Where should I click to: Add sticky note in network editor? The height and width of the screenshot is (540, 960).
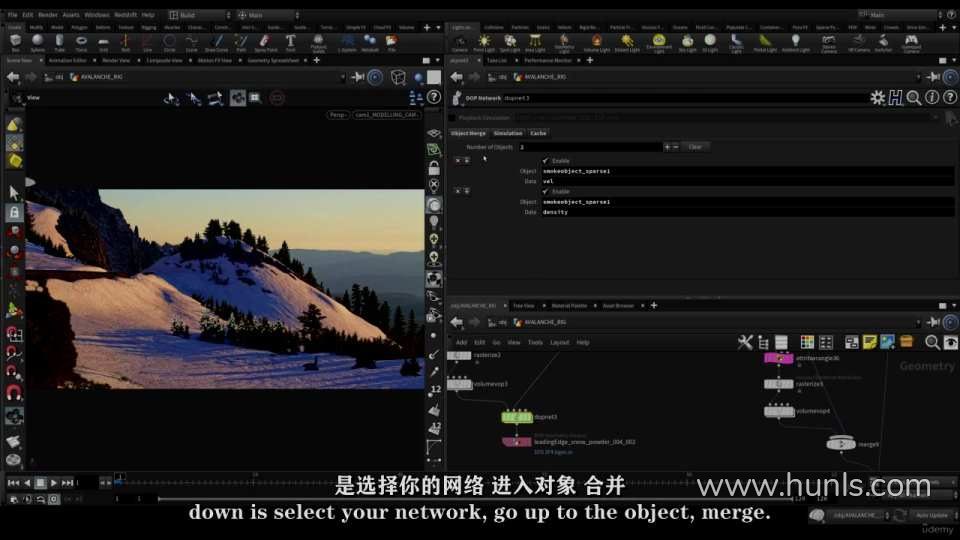coord(869,342)
